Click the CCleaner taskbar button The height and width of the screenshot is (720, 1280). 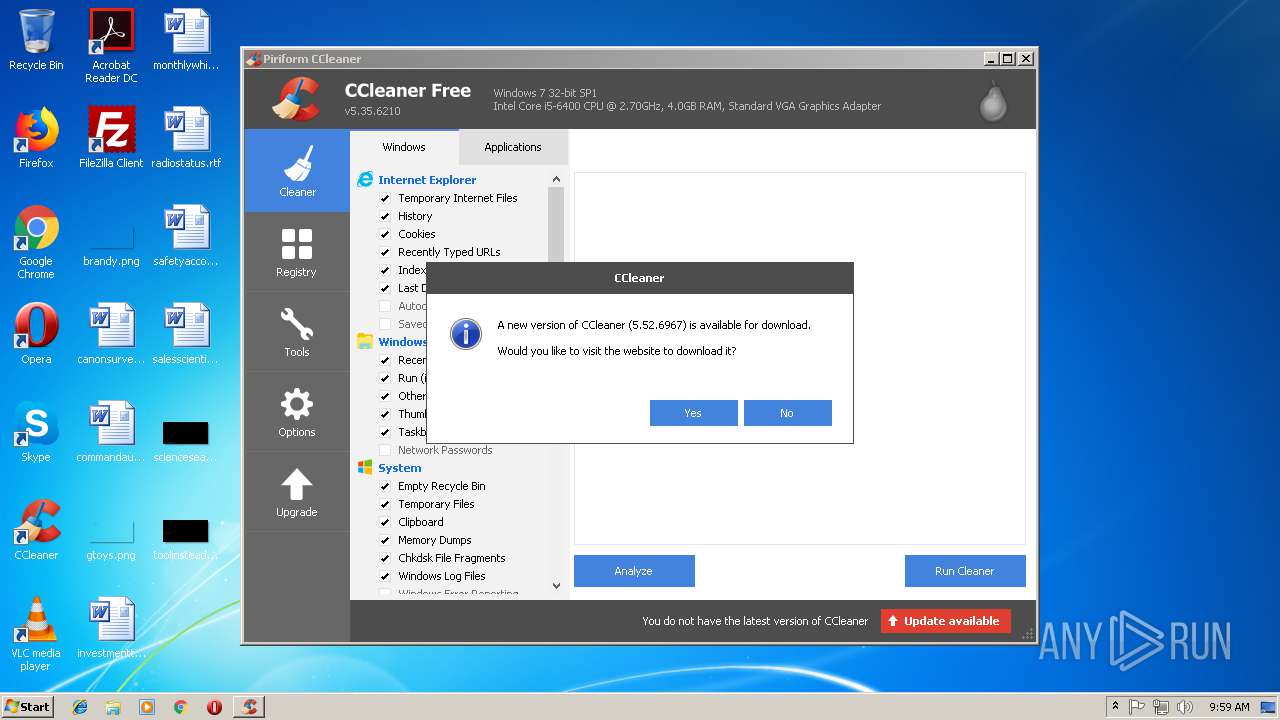pos(248,707)
